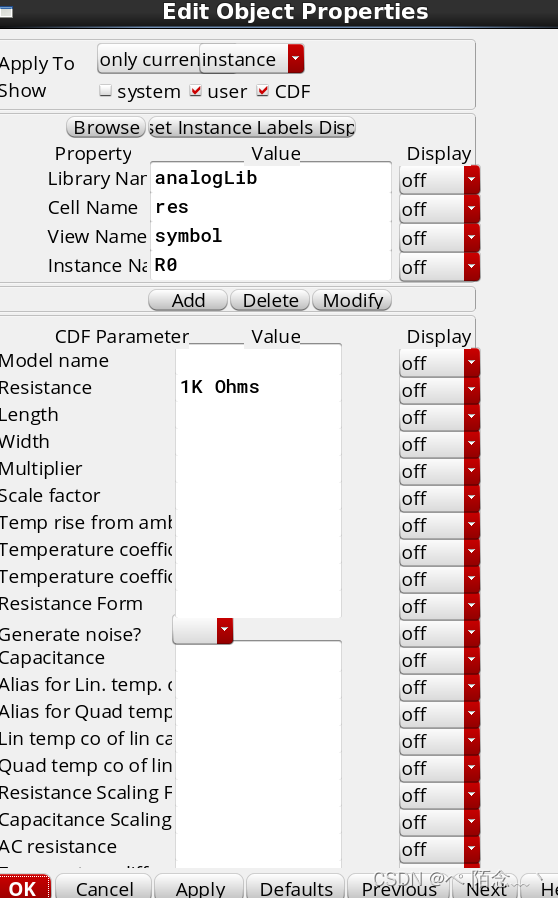Screen dimensions: 558x898
Task: Click the Capacitance value field
Action: tap(258, 657)
